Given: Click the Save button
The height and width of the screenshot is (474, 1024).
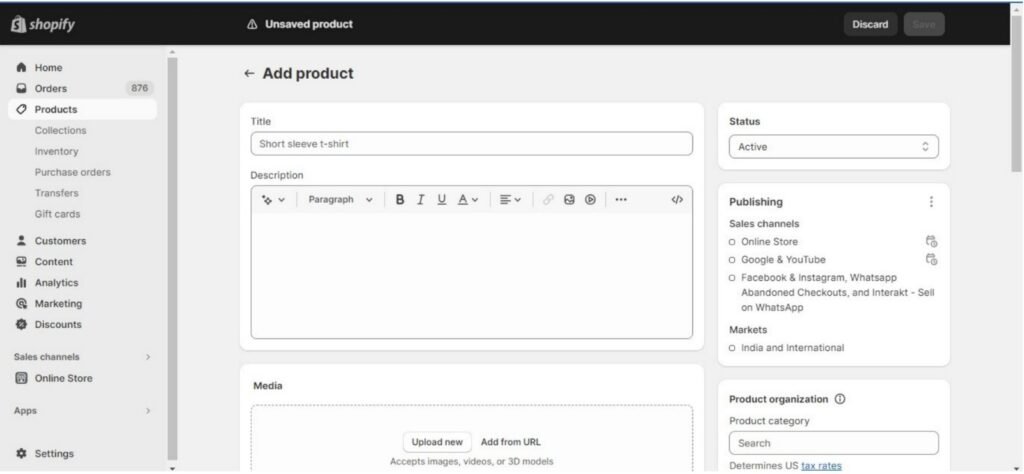Looking at the screenshot, I should click(923, 24).
